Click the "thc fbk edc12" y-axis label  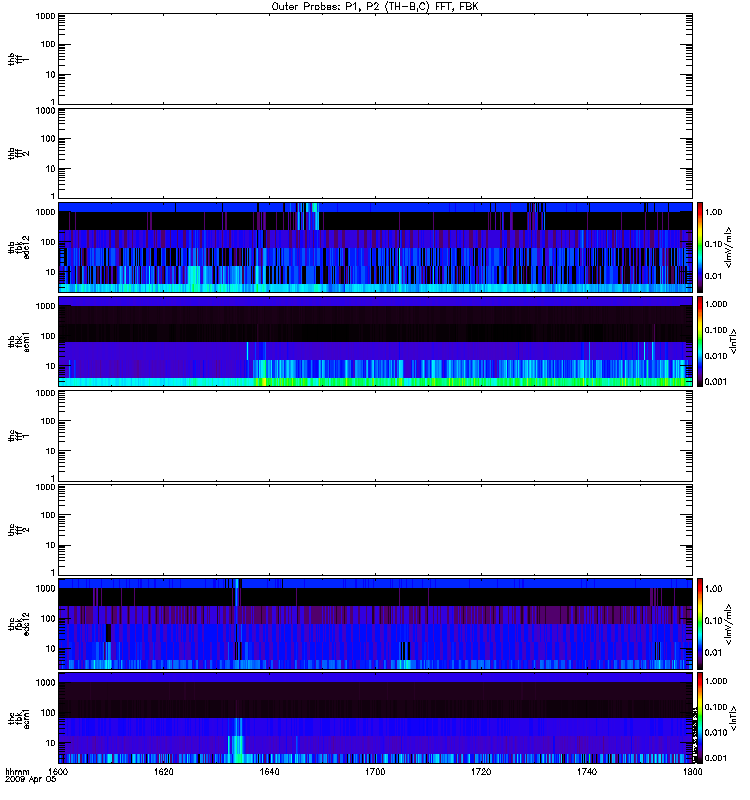click(18, 624)
